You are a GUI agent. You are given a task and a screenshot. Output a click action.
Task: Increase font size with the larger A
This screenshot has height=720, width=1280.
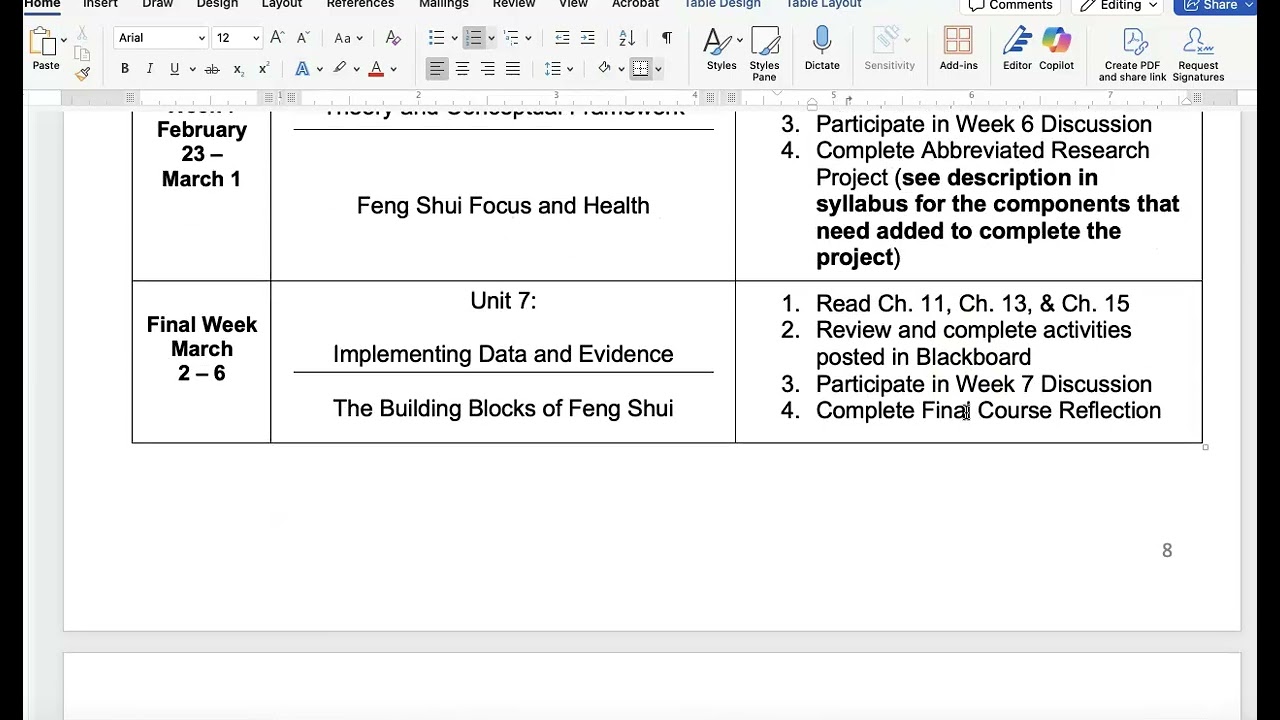[x=277, y=38]
